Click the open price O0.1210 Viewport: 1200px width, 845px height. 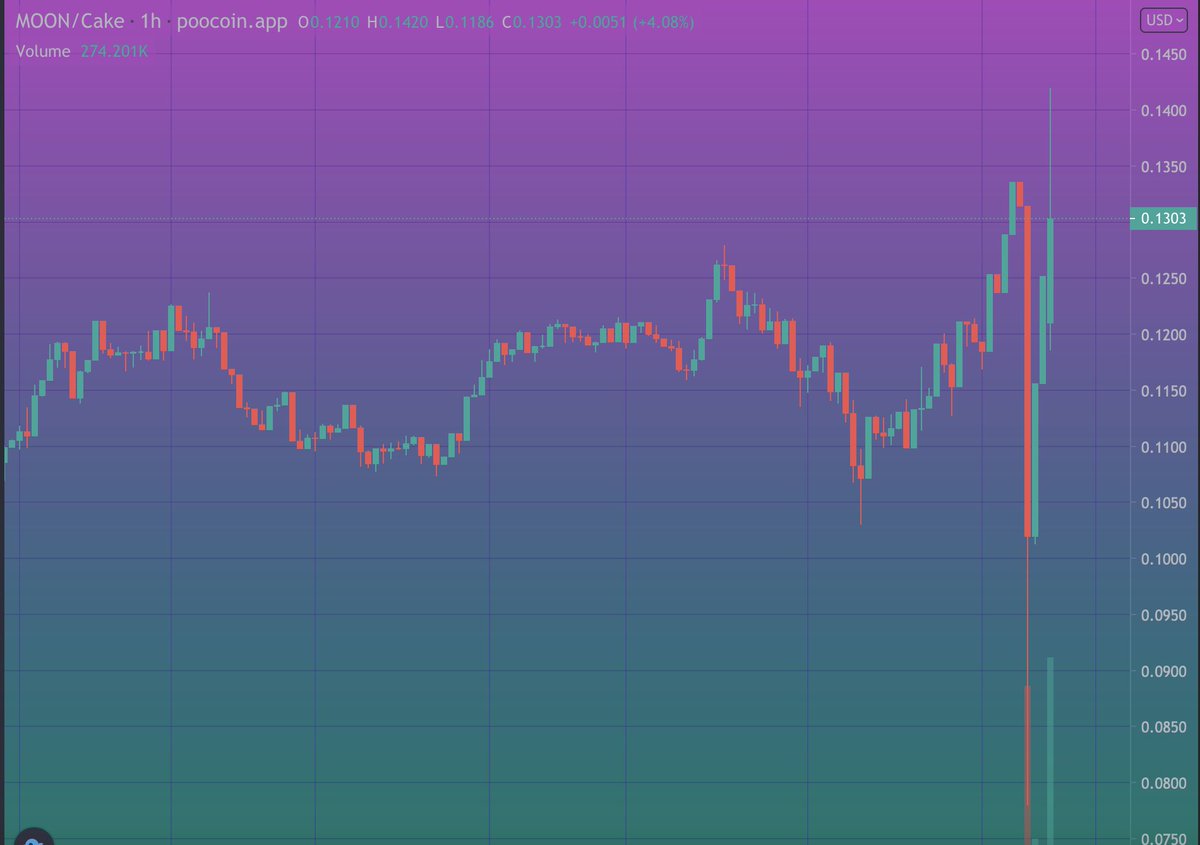pos(330,22)
